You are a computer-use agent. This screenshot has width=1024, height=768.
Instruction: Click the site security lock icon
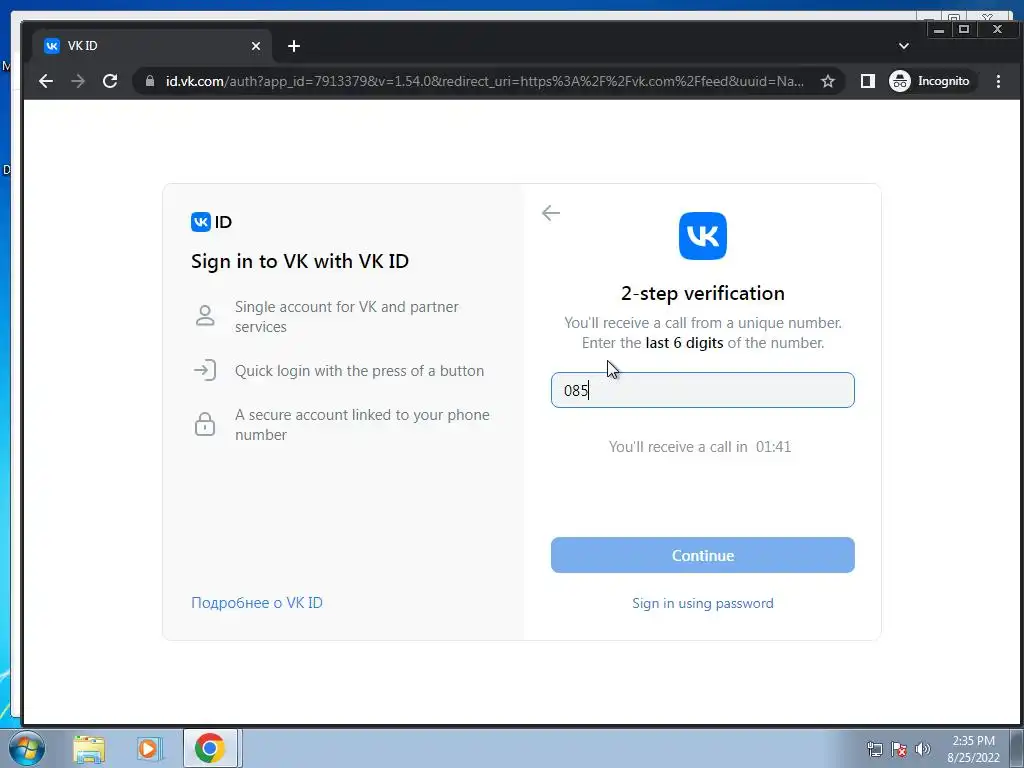150,81
